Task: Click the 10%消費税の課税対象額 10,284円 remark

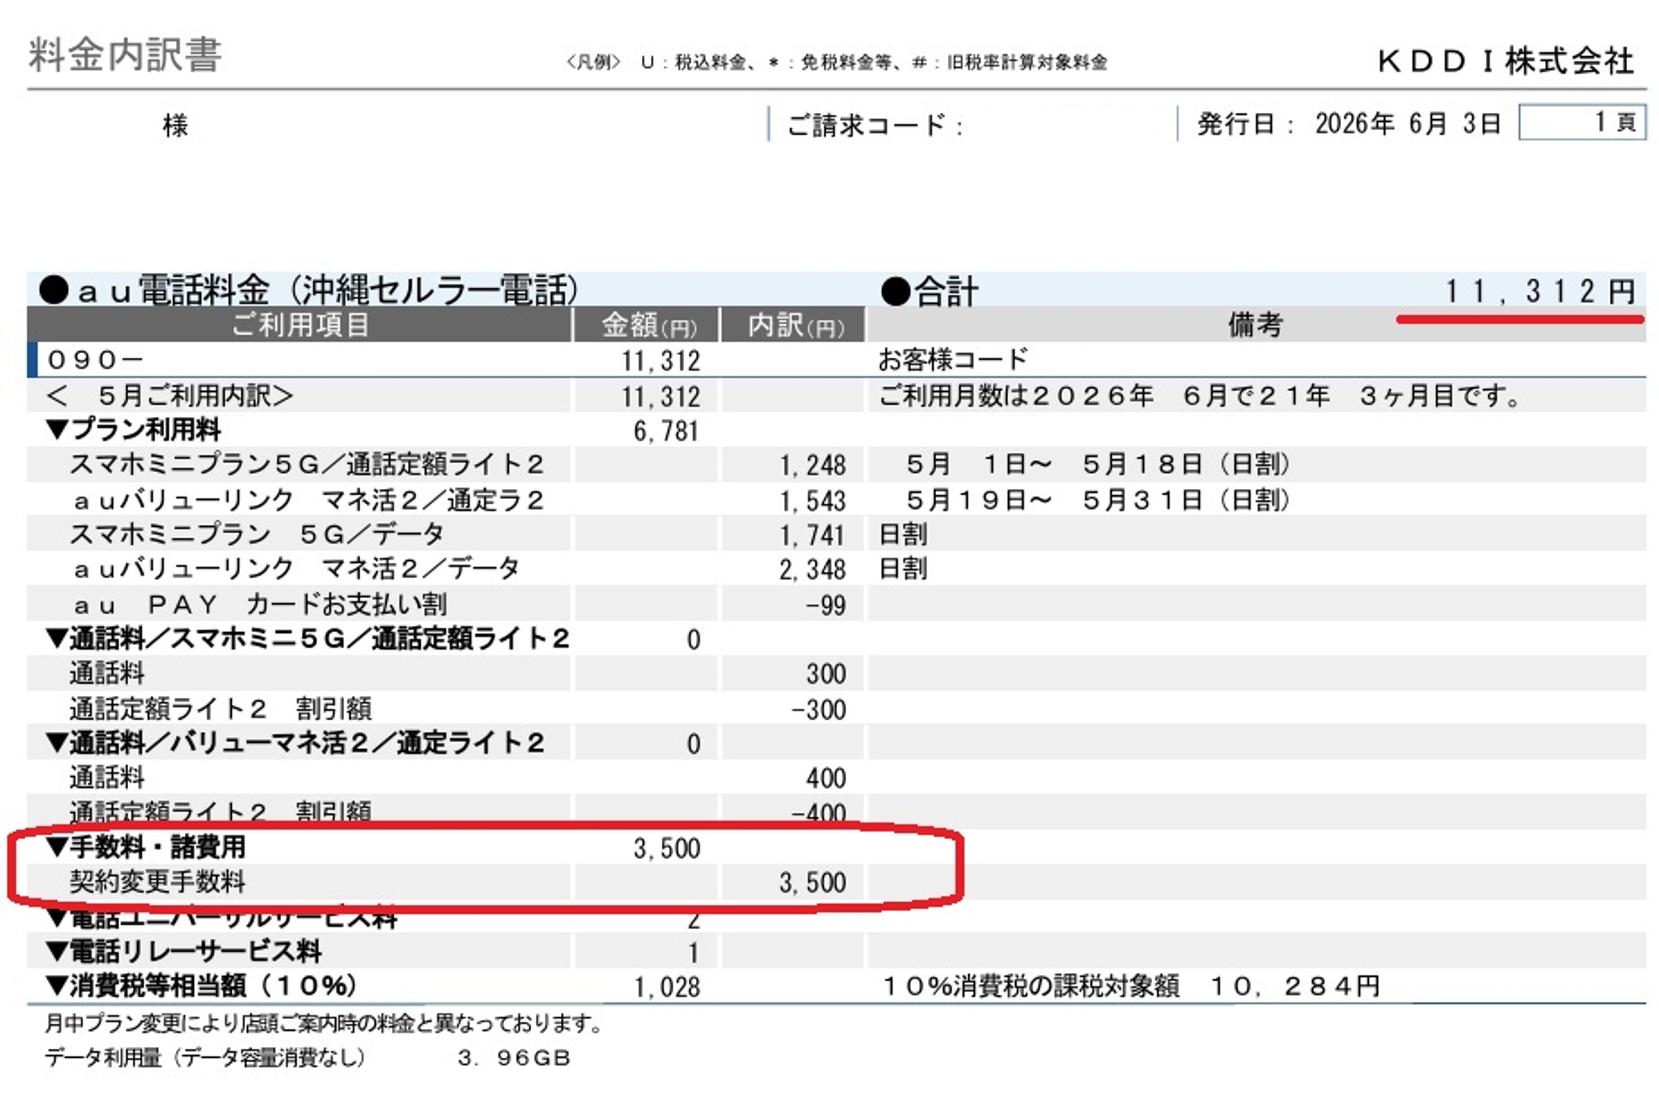Action: point(1130,987)
